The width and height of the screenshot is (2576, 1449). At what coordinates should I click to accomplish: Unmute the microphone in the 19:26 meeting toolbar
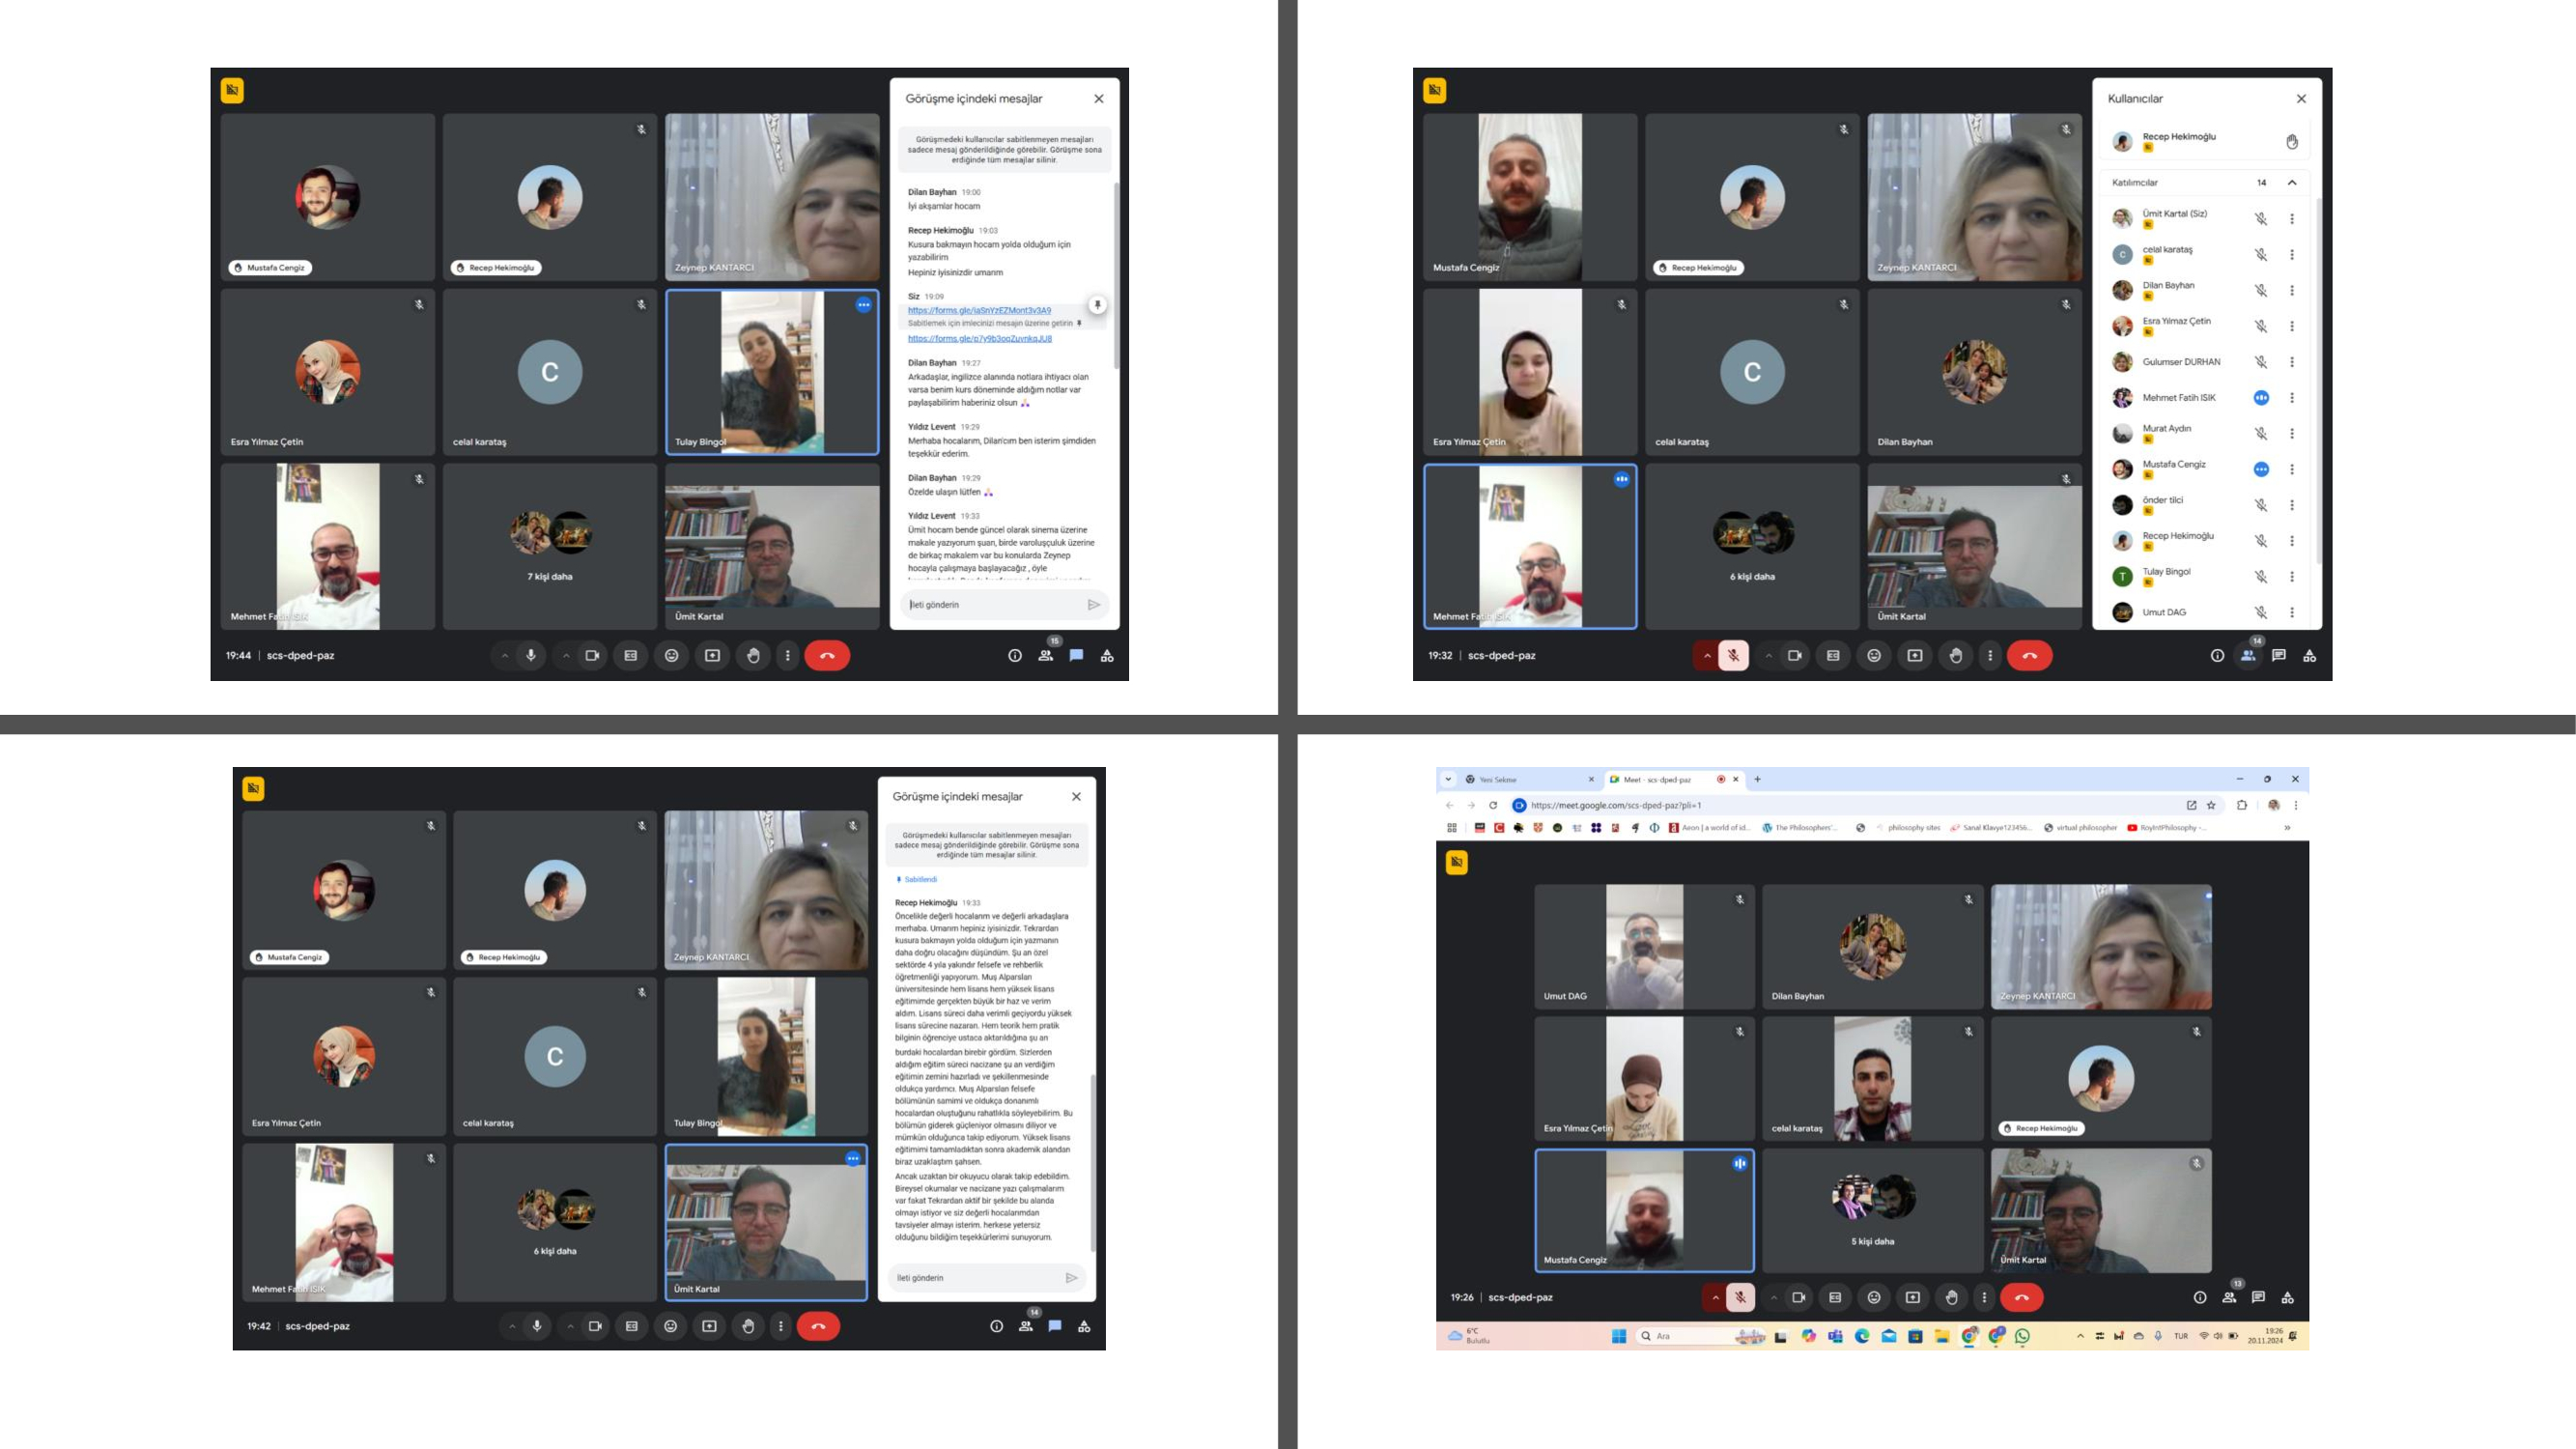coord(1740,1297)
